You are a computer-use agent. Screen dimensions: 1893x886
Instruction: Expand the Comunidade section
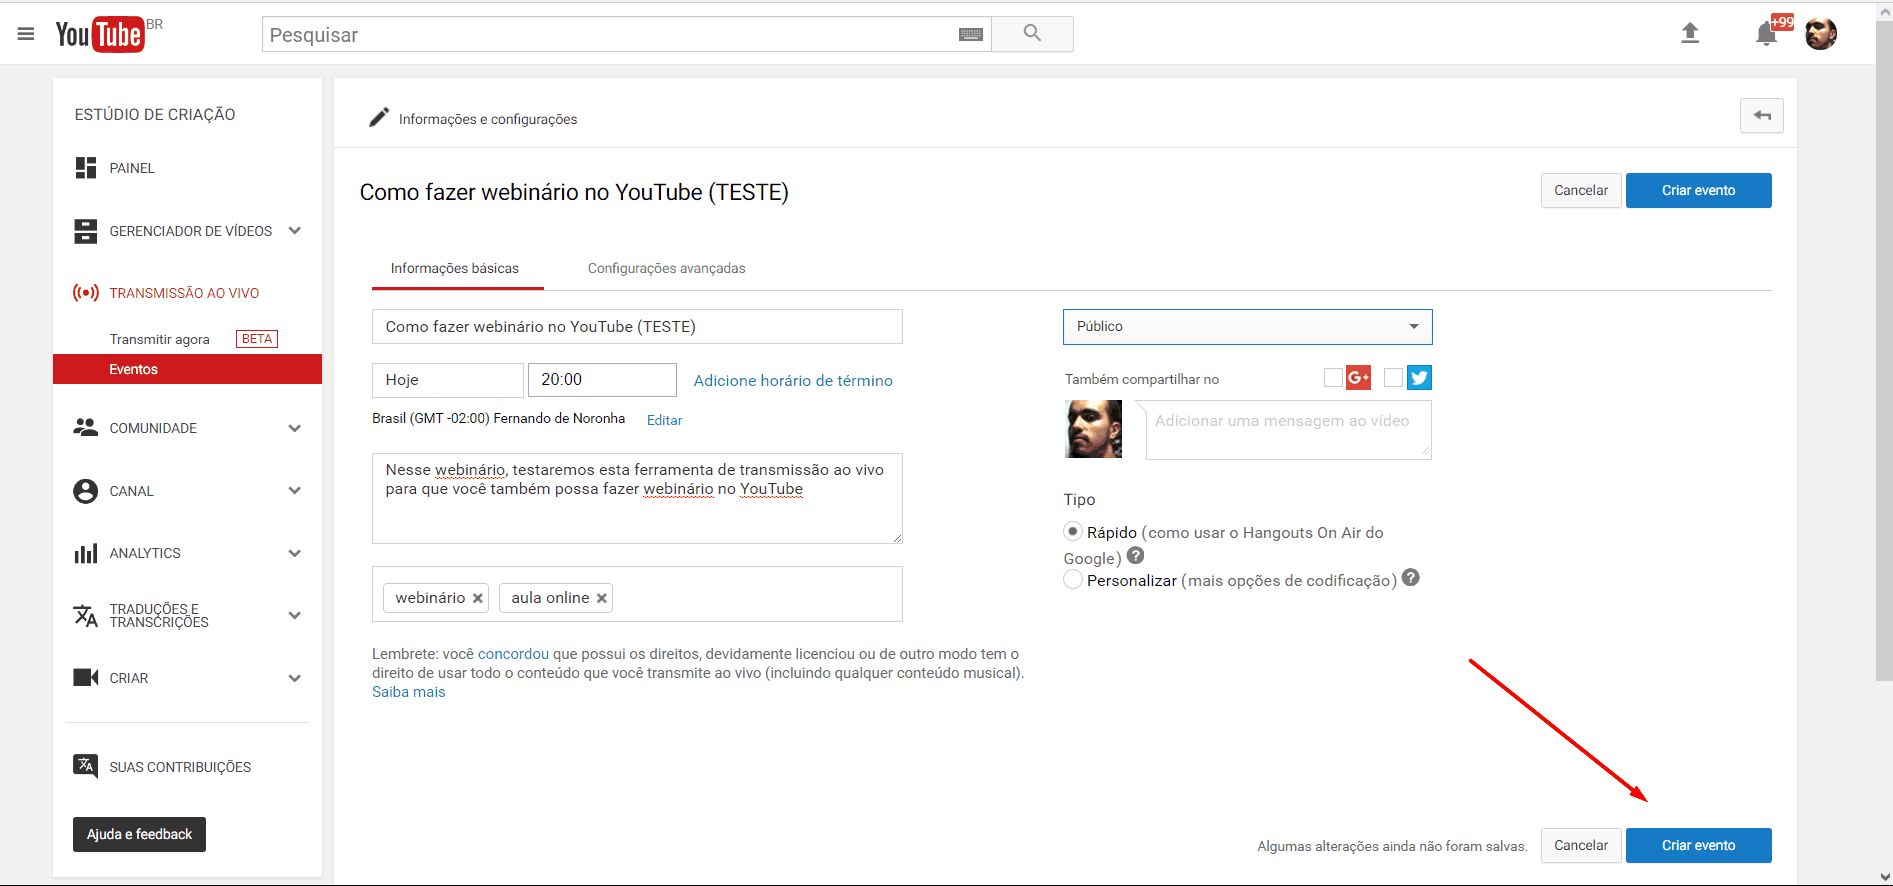[295, 428]
